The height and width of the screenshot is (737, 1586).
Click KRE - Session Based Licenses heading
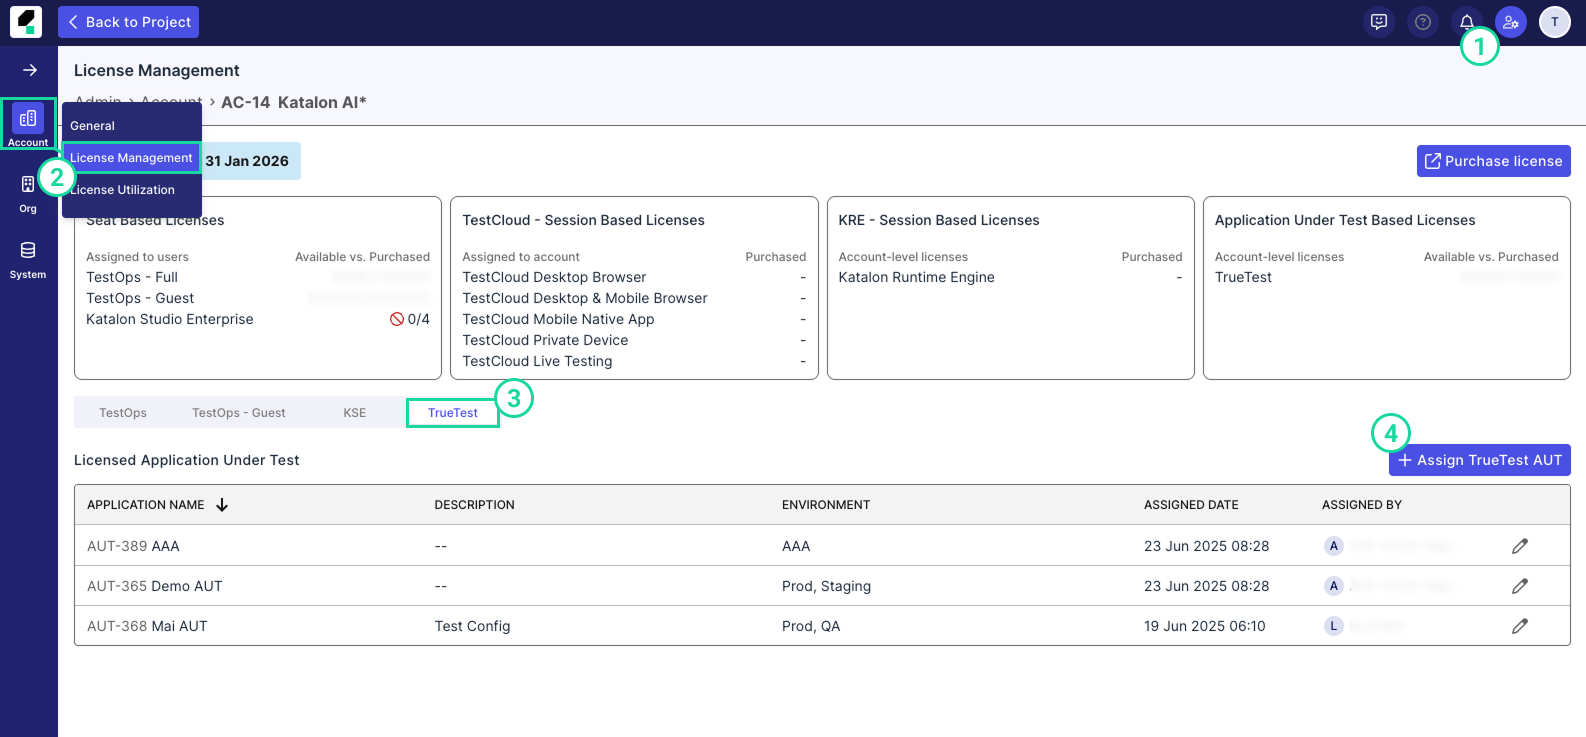pos(939,220)
